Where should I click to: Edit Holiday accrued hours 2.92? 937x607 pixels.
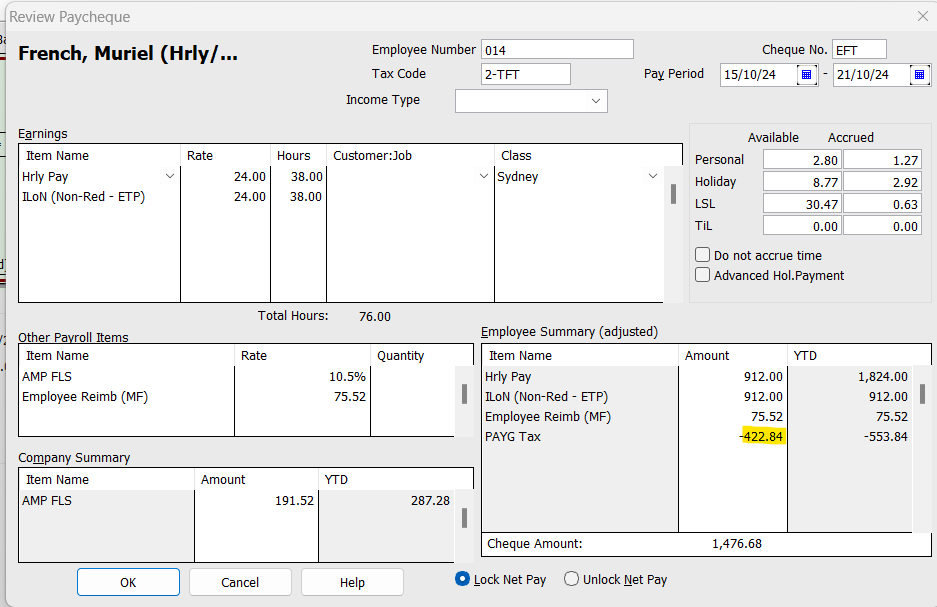(x=882, y=182)
